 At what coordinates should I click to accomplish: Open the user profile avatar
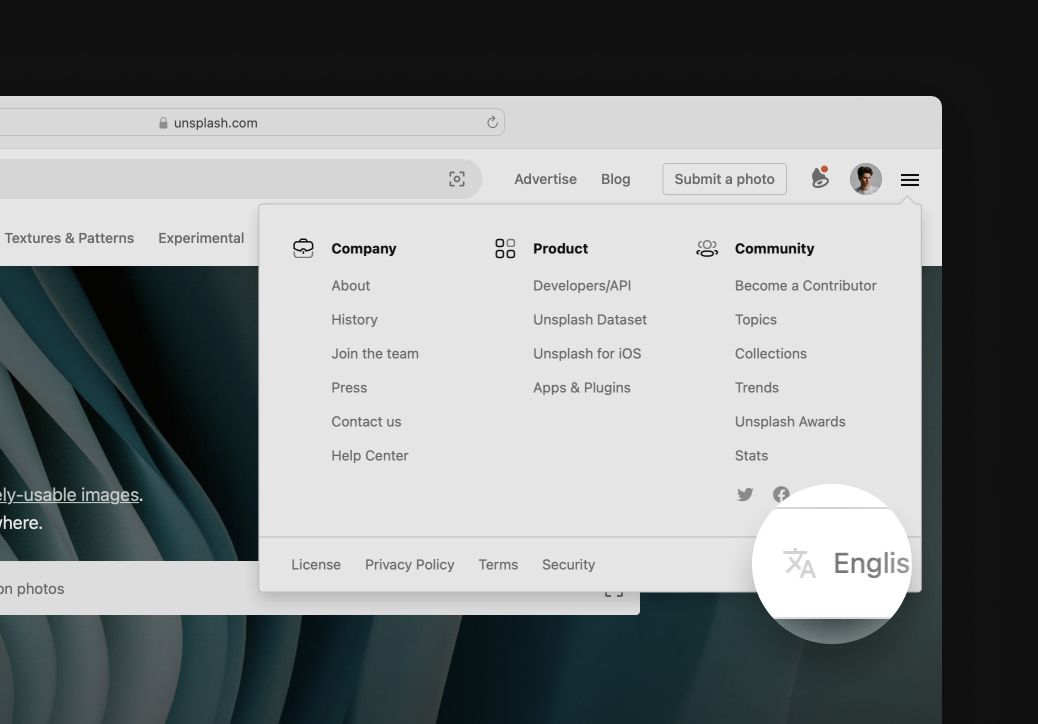click(x=865, y=179)
